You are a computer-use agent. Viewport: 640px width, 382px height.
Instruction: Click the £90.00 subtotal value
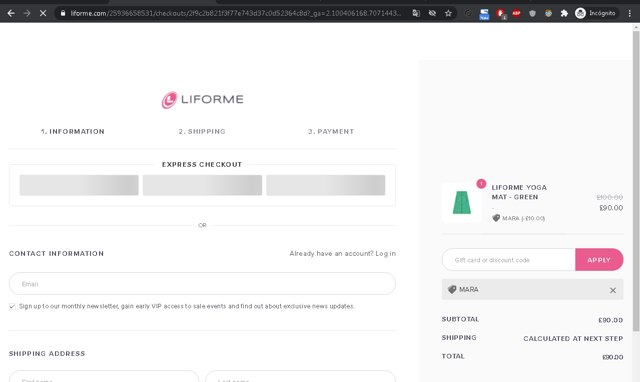click(x=611, y=320)
